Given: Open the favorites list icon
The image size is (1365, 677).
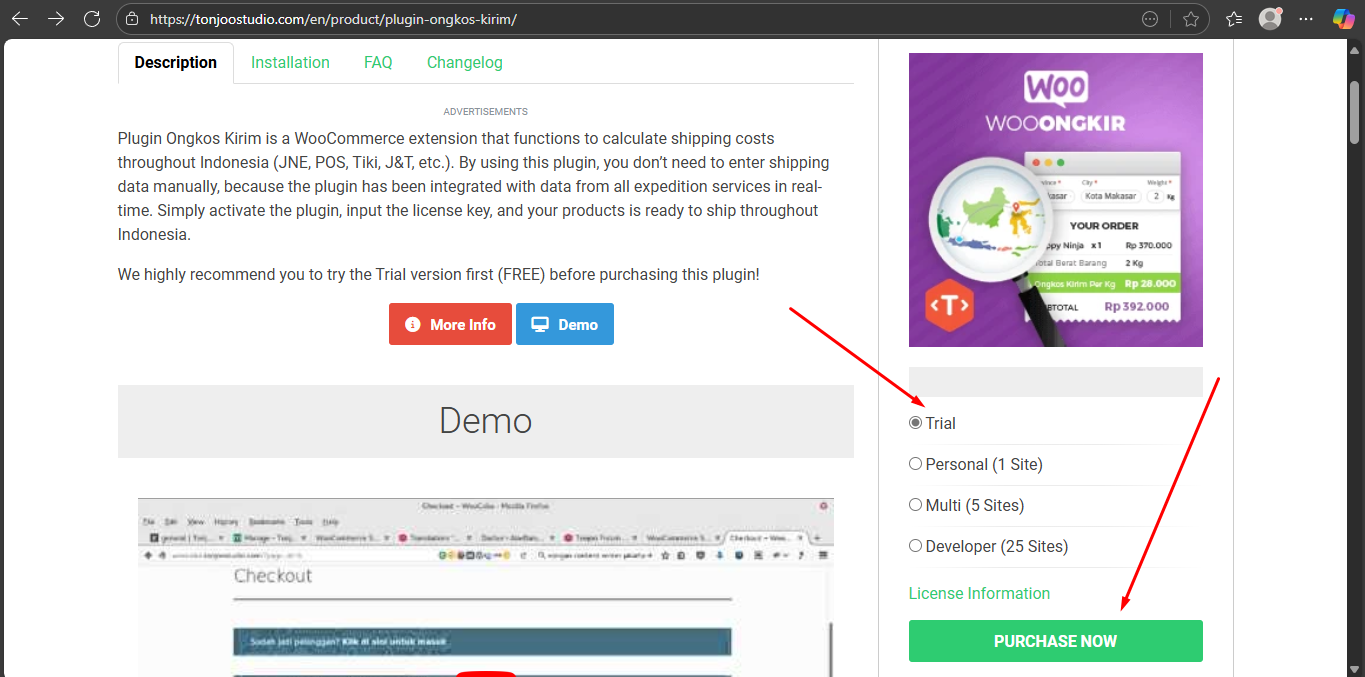Looking at the screenshot, I should (1234, 19).
